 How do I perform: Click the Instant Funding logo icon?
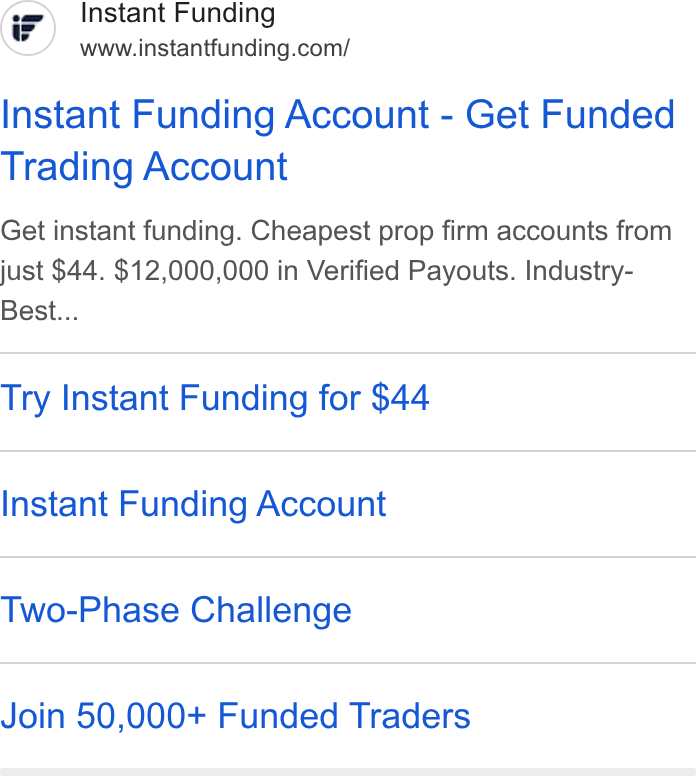click(x=28, y=28)
